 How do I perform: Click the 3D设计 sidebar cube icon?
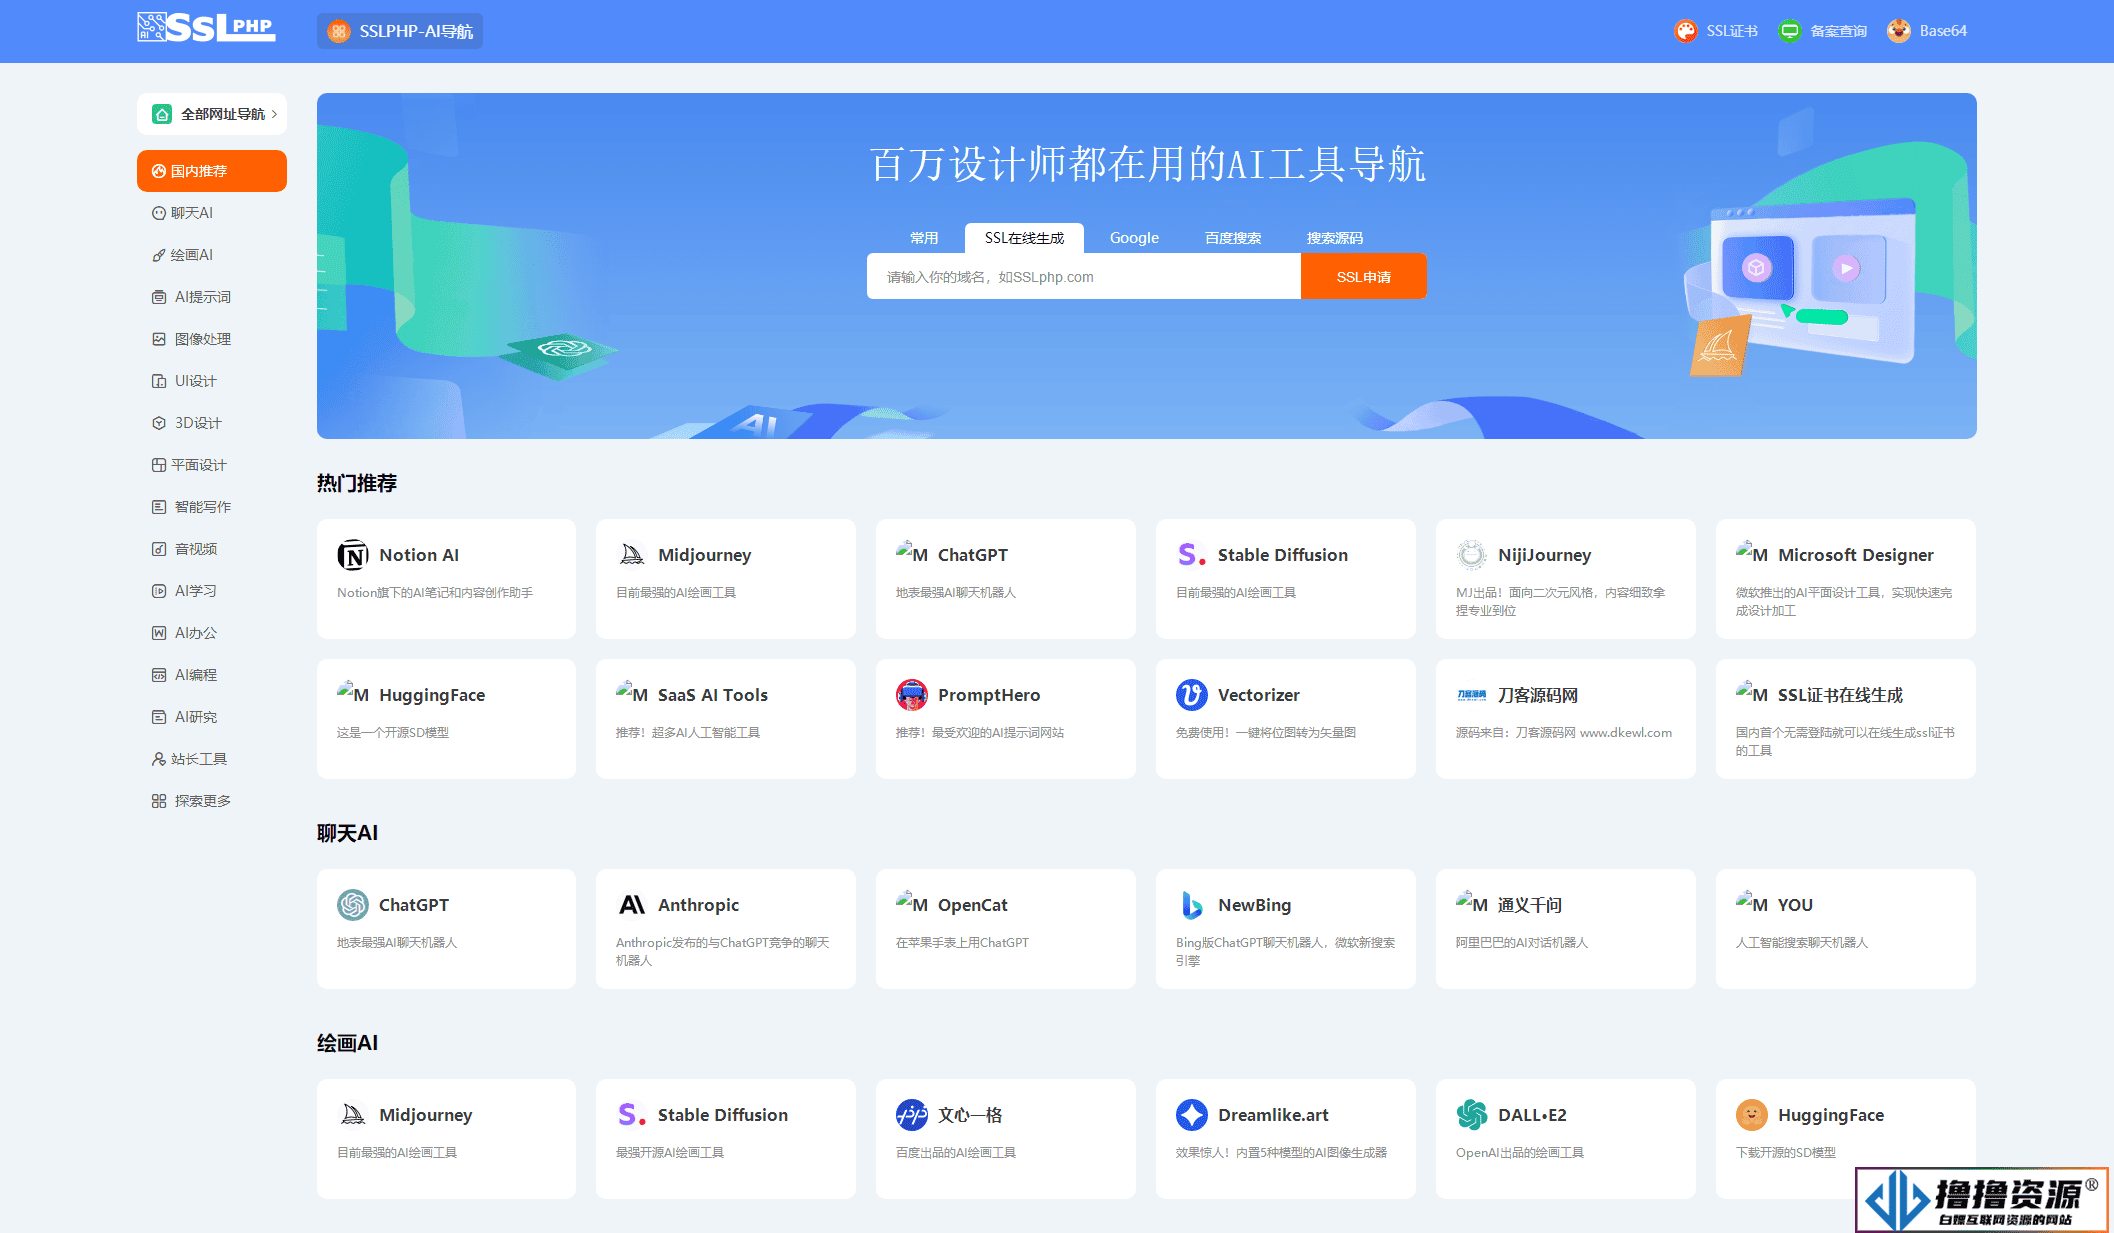[159, 423]
